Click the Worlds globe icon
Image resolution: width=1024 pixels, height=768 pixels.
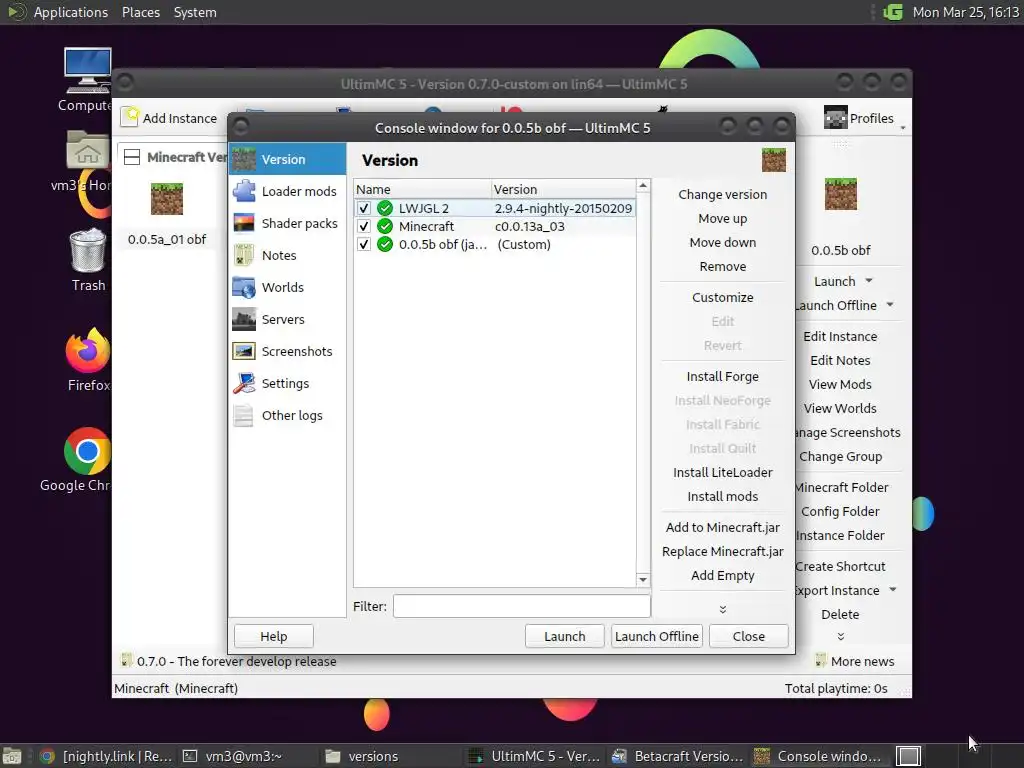click(244, 287)
